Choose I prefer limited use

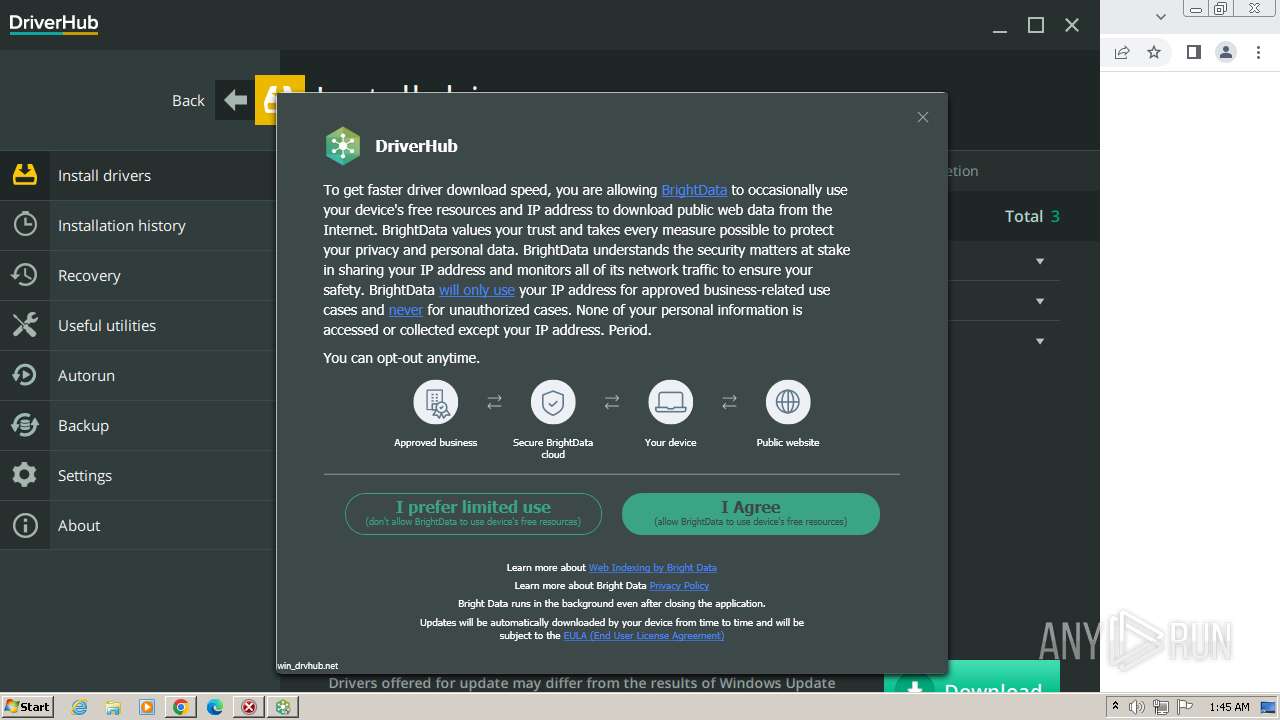click(473, 513)
